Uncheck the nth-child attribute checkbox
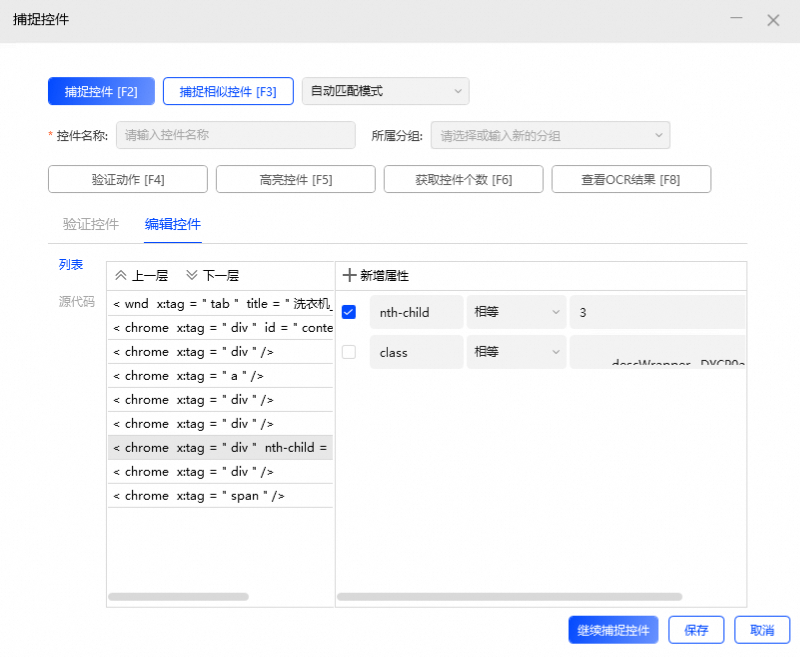800x657 pixels. point(349,312)
